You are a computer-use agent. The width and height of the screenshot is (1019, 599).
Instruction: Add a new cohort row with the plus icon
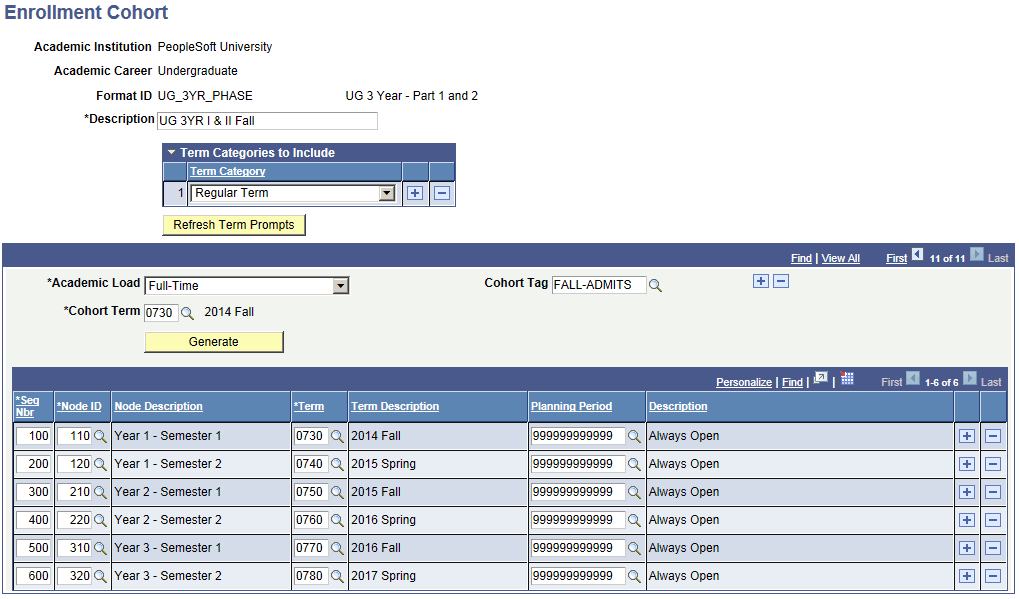click(761, 281)
